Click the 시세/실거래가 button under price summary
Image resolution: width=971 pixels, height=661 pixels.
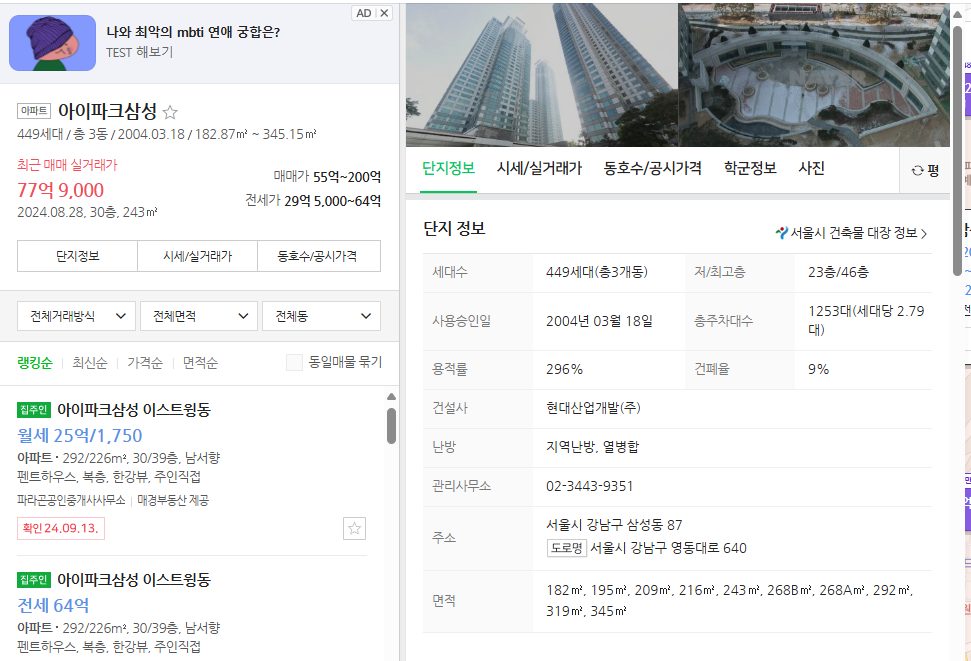click(x=198, y=256)
